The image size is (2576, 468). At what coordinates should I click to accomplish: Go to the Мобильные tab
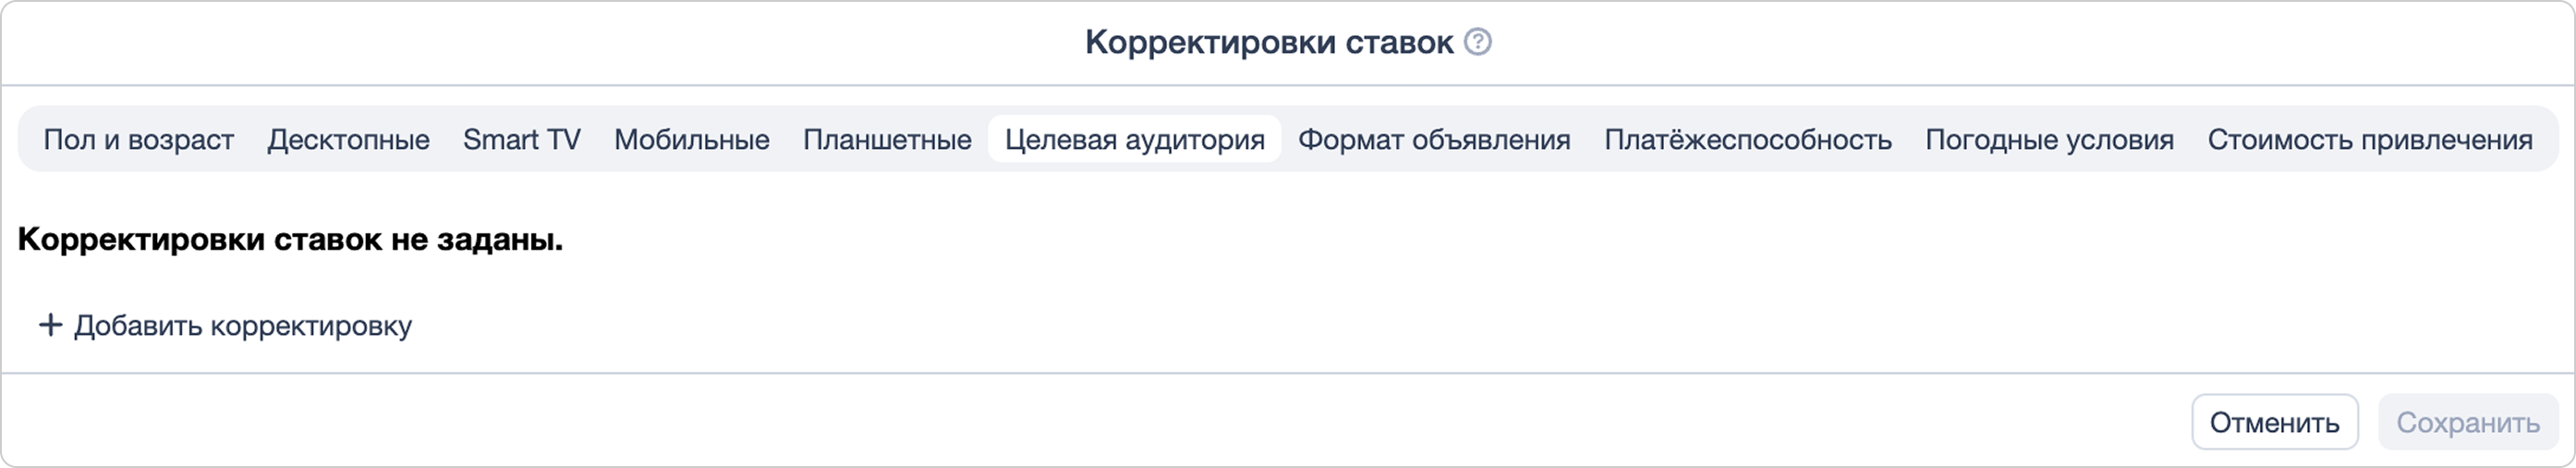[x=691, y=139]
